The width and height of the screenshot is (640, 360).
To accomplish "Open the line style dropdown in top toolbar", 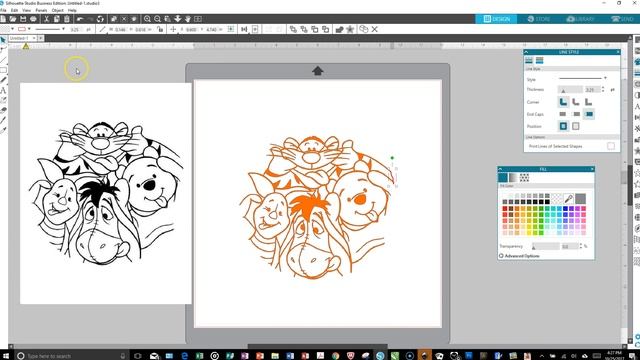I will point(63,29).
